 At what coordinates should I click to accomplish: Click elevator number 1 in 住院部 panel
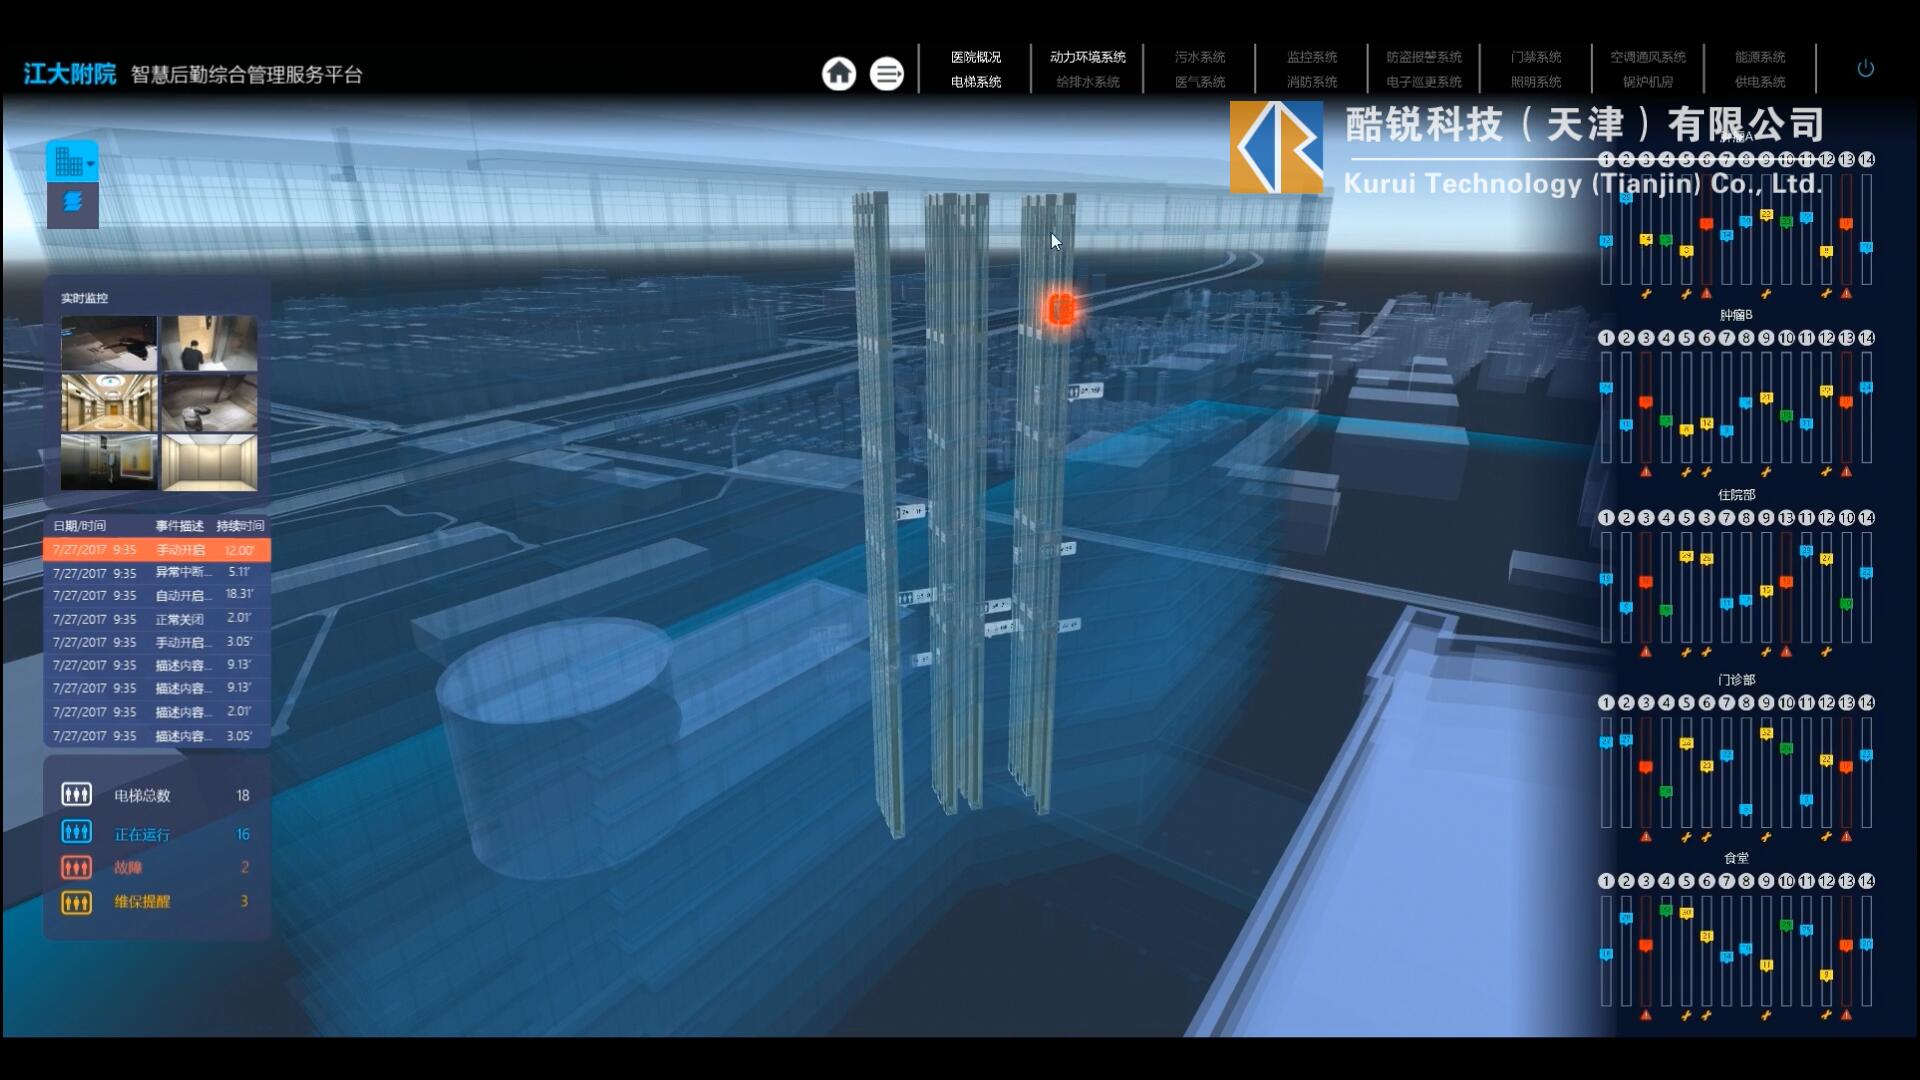point(1606,518)
